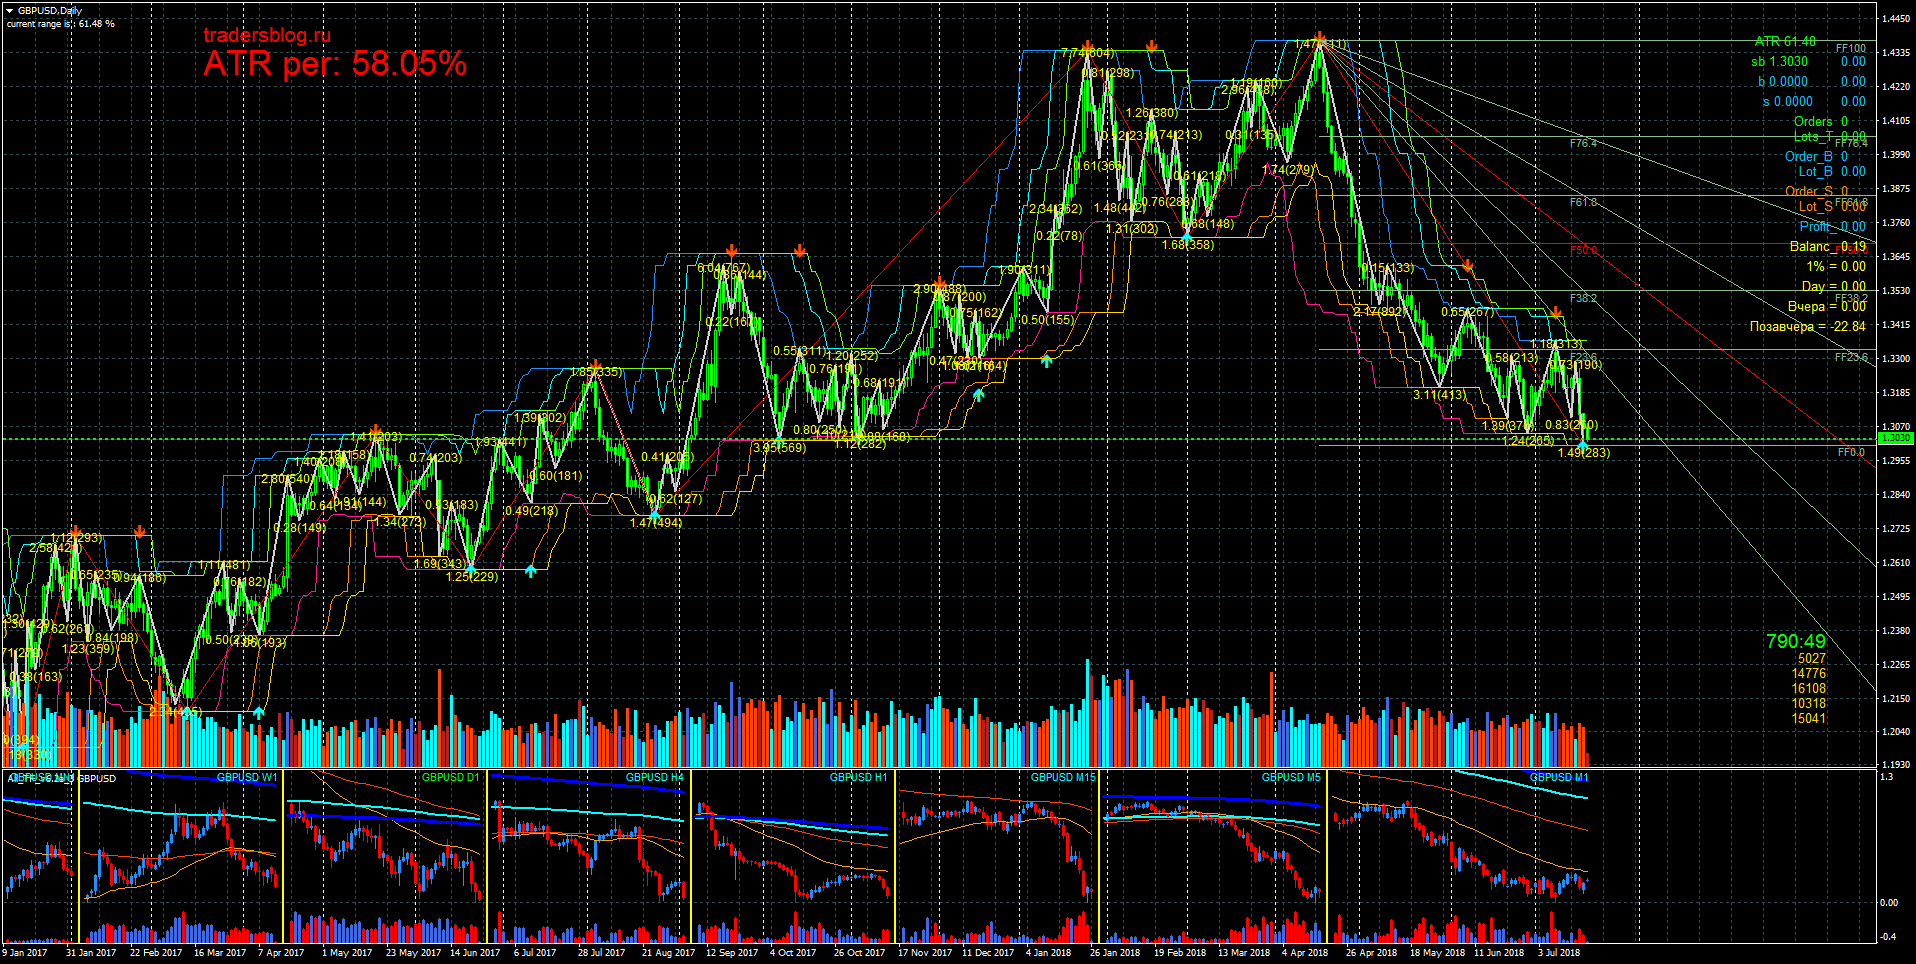Select the 'Lots_T 0.00' label
This screenshot has width=1916, height=964.
[x=1829, y=136]
